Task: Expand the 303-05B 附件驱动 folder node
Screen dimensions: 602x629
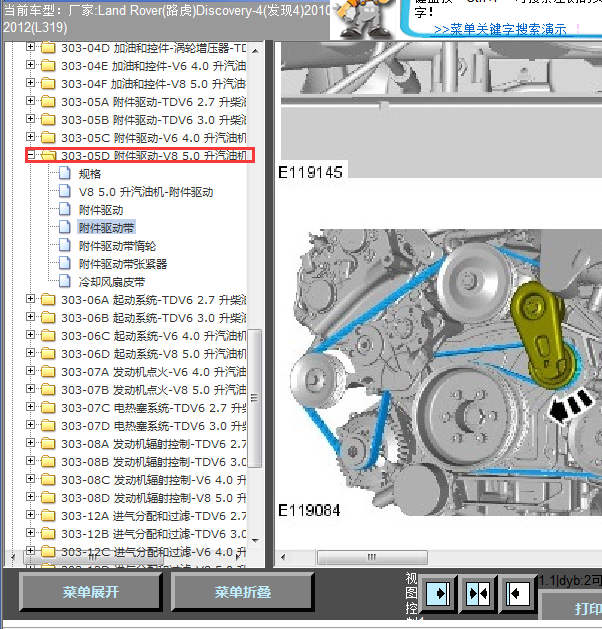Action: (x=30, y=119)
